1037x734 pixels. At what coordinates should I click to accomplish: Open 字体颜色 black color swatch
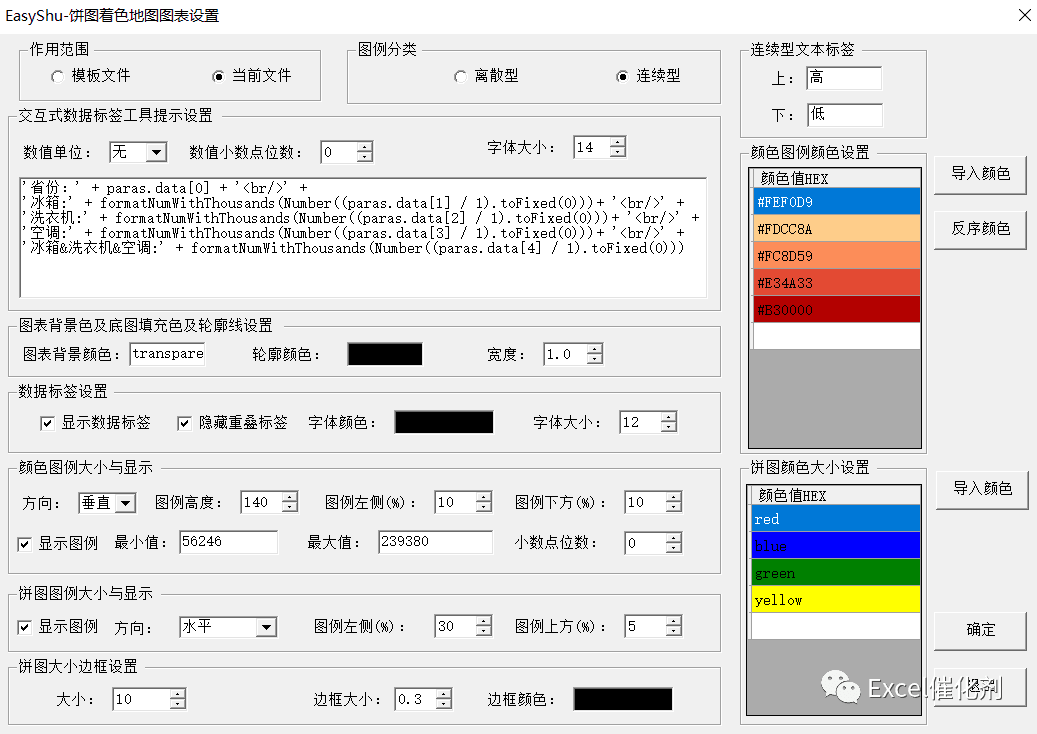click(444, 422)
